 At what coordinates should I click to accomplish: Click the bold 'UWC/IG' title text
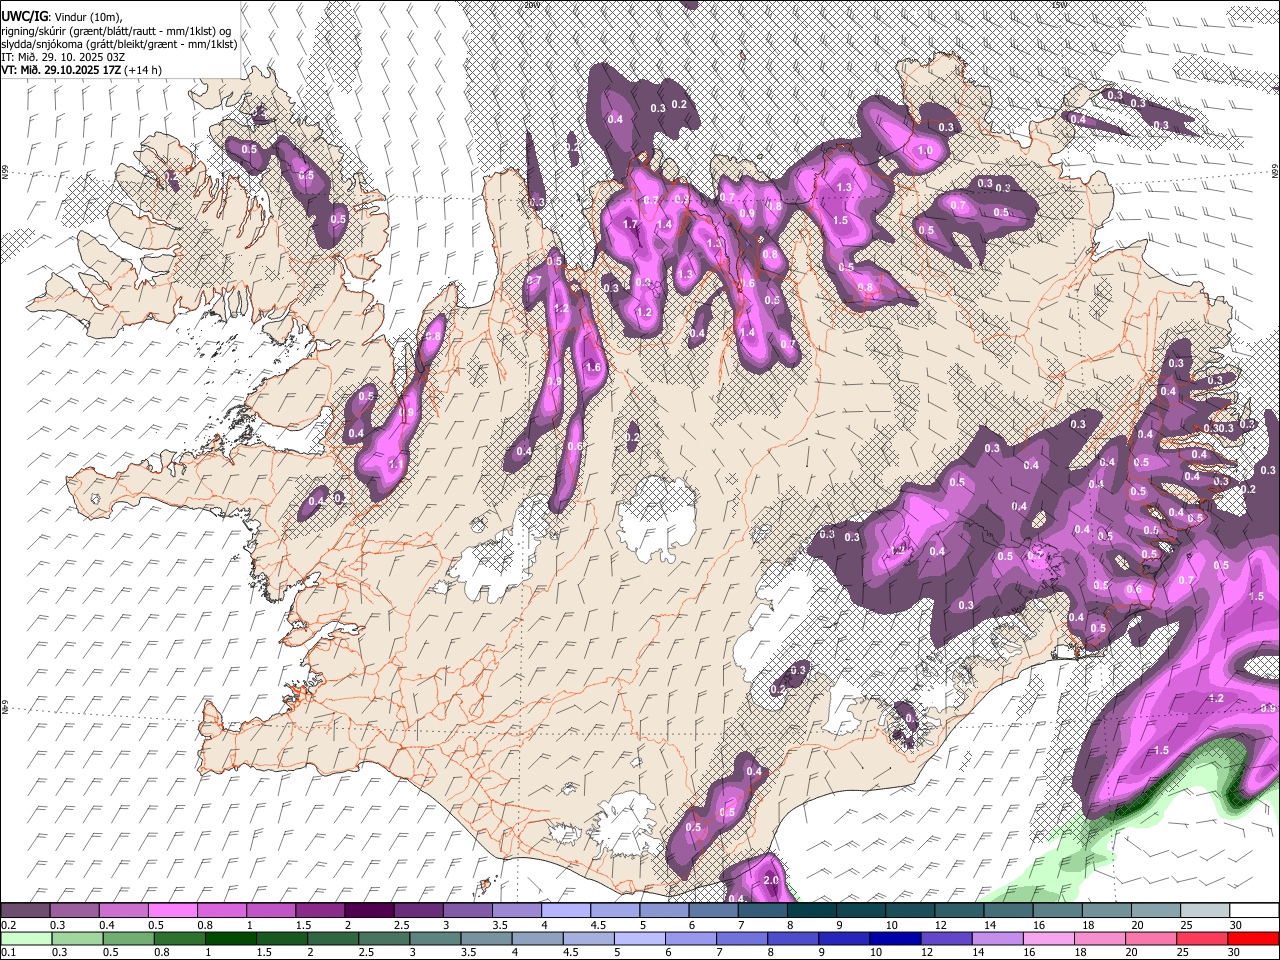(x=23, y=17)
